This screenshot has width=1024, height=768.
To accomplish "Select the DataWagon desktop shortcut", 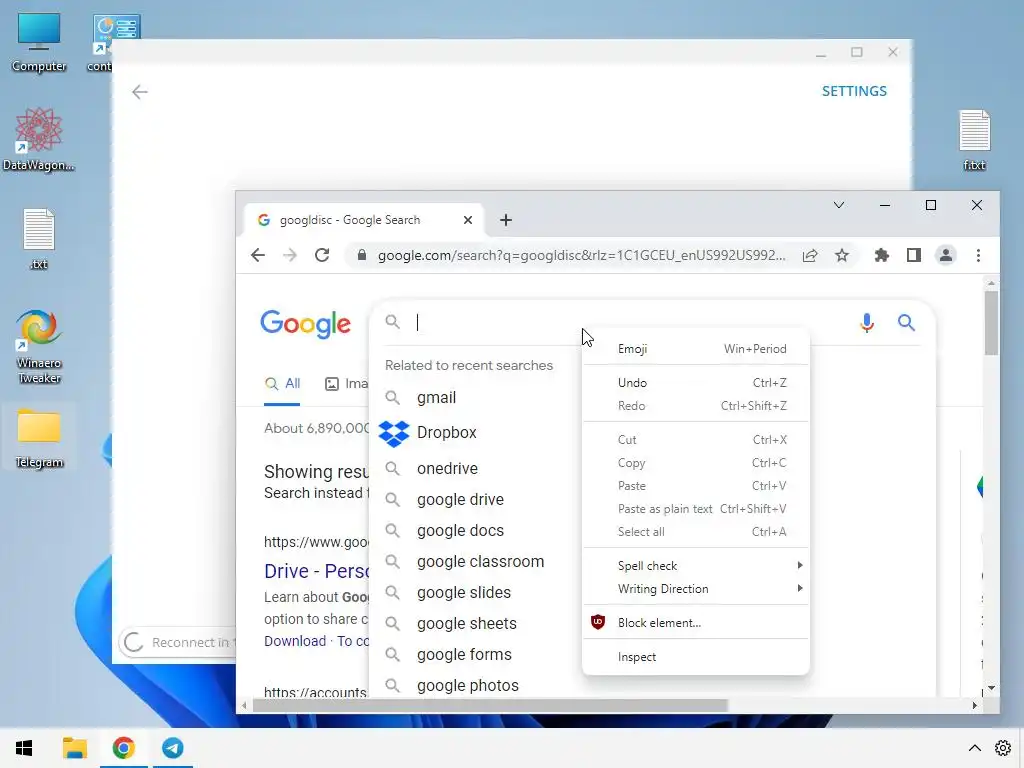I will tap(39, 140).
